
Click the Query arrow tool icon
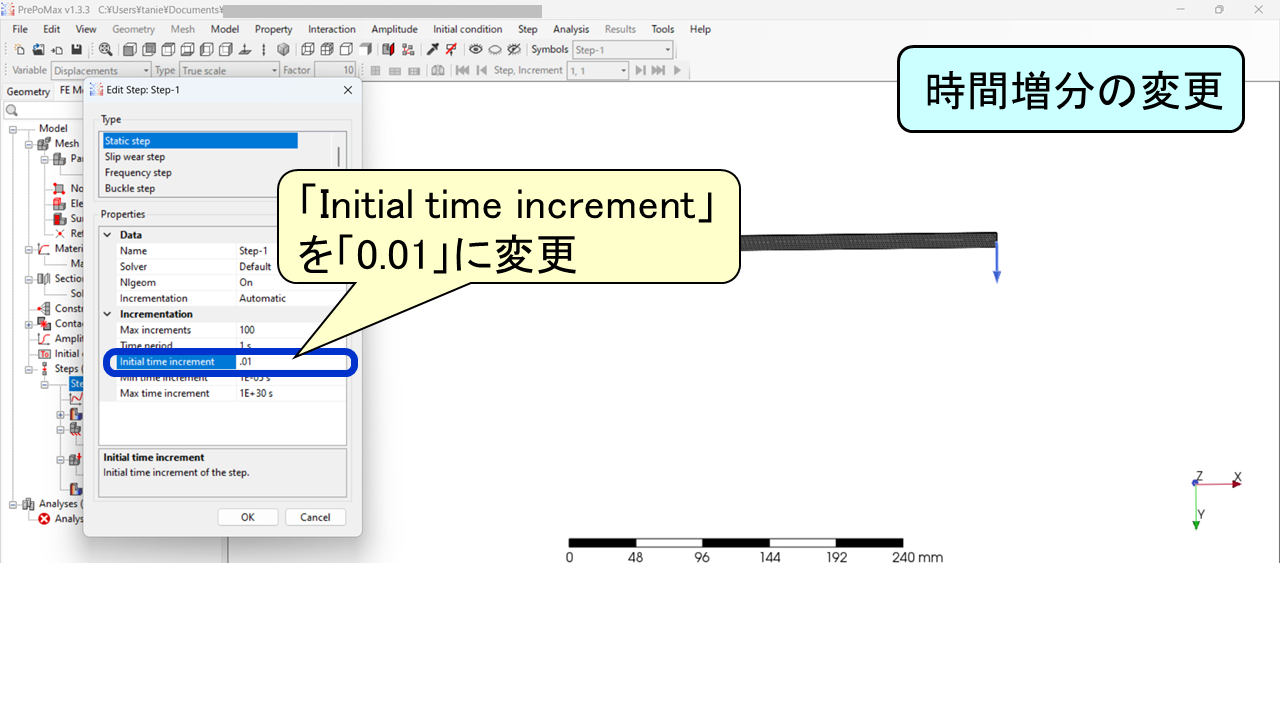(433, 49)
